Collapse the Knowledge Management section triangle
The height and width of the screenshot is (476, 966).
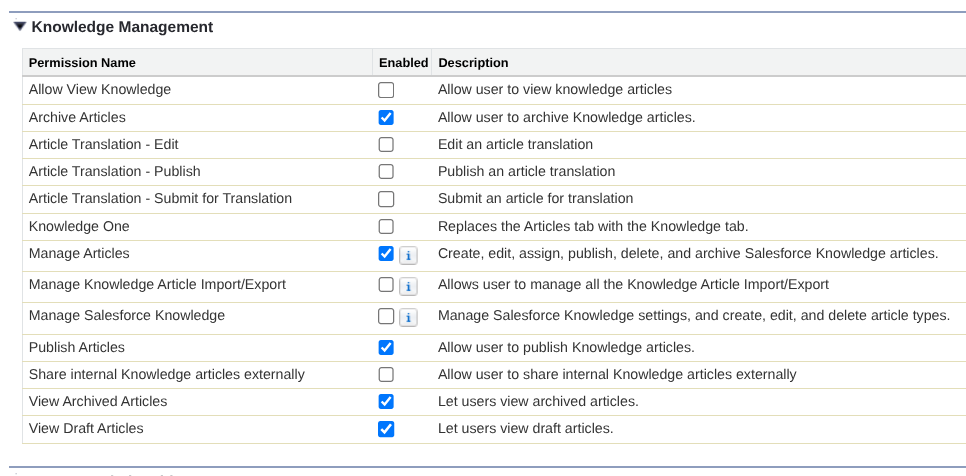(20, 26)
